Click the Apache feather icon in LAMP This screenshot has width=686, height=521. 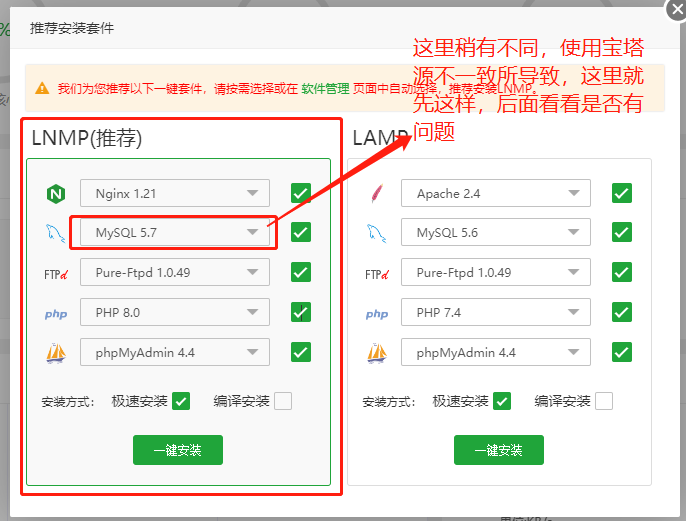pos(377,193)
